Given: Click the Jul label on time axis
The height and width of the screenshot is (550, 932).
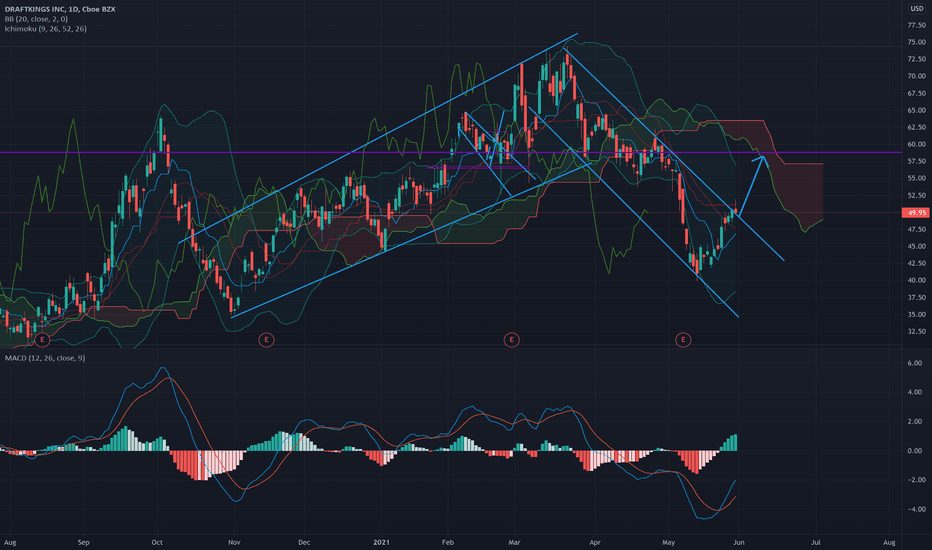Looking at the screenshot, I should click(816, 542).
